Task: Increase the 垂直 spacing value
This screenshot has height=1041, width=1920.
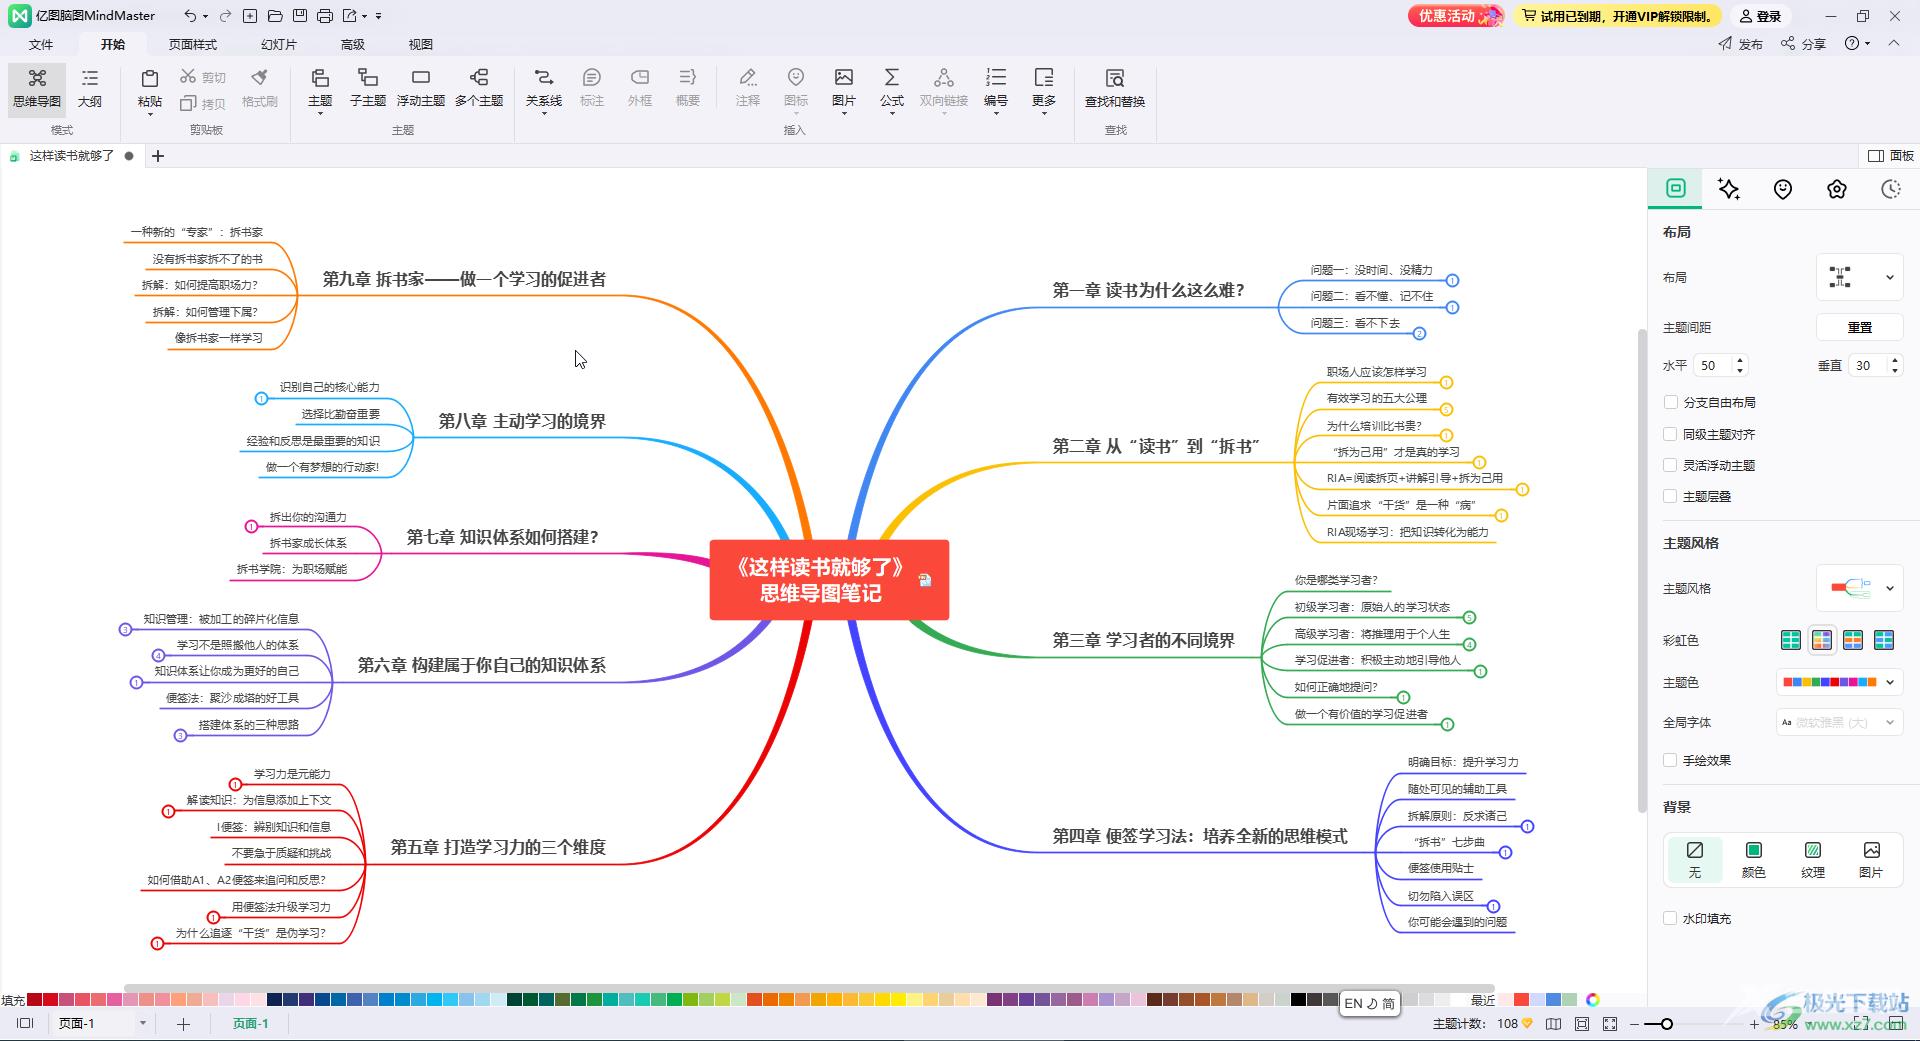Action: (x=1895, y=361)
